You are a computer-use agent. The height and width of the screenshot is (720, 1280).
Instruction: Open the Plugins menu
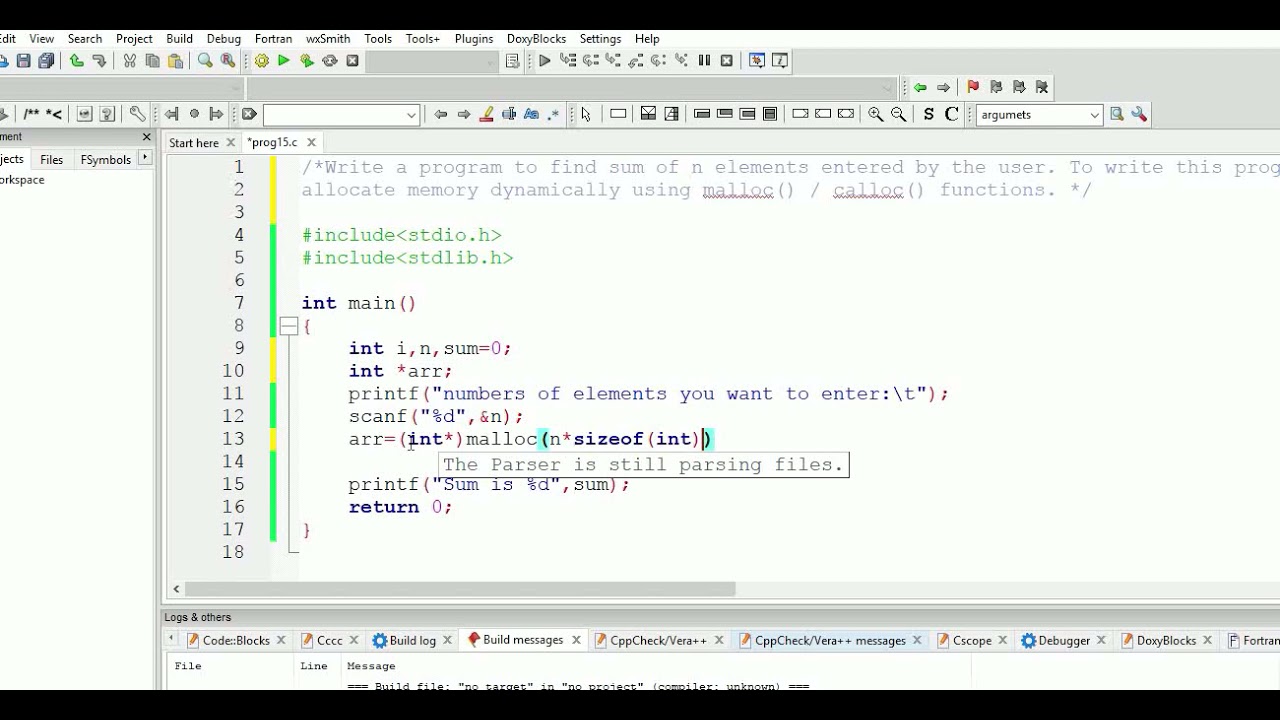click(474, 38)
